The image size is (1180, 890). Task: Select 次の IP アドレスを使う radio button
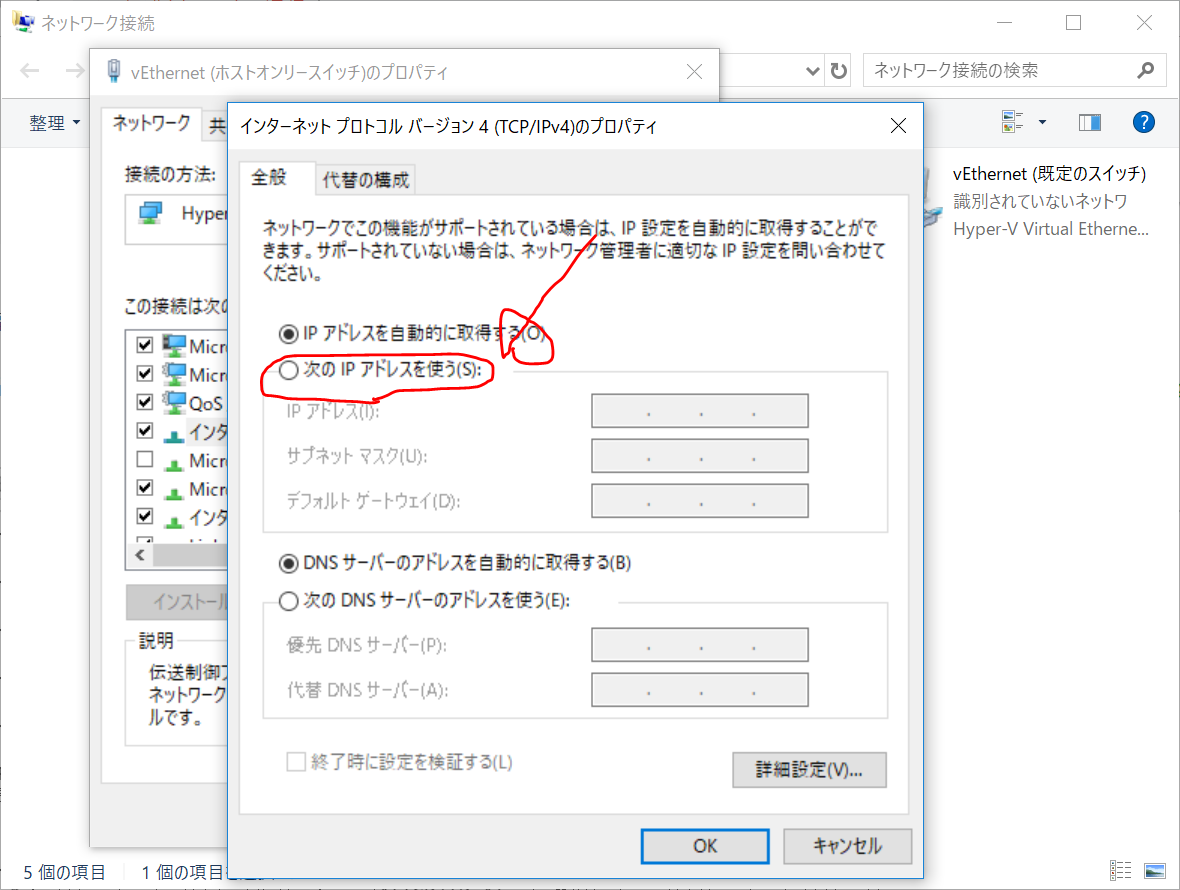pos(289,370)
